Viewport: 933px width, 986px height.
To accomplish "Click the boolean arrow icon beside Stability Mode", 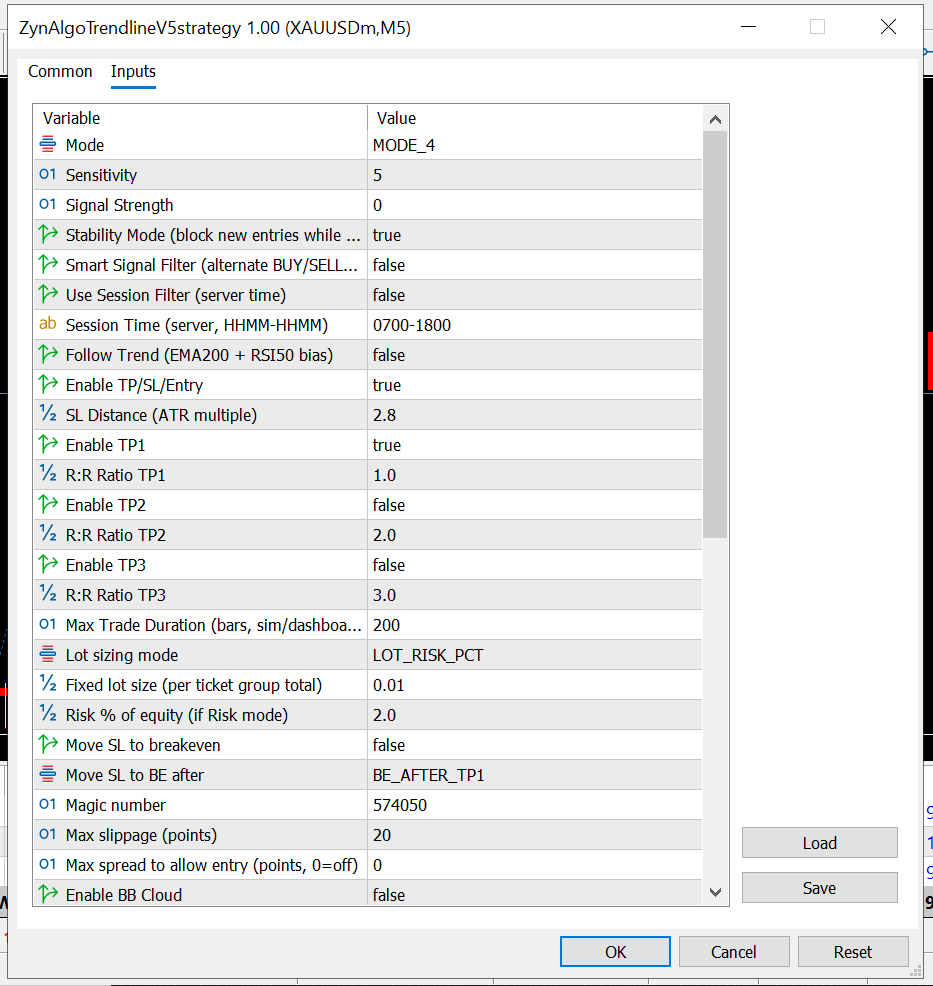I will click(x=48, y=234).
